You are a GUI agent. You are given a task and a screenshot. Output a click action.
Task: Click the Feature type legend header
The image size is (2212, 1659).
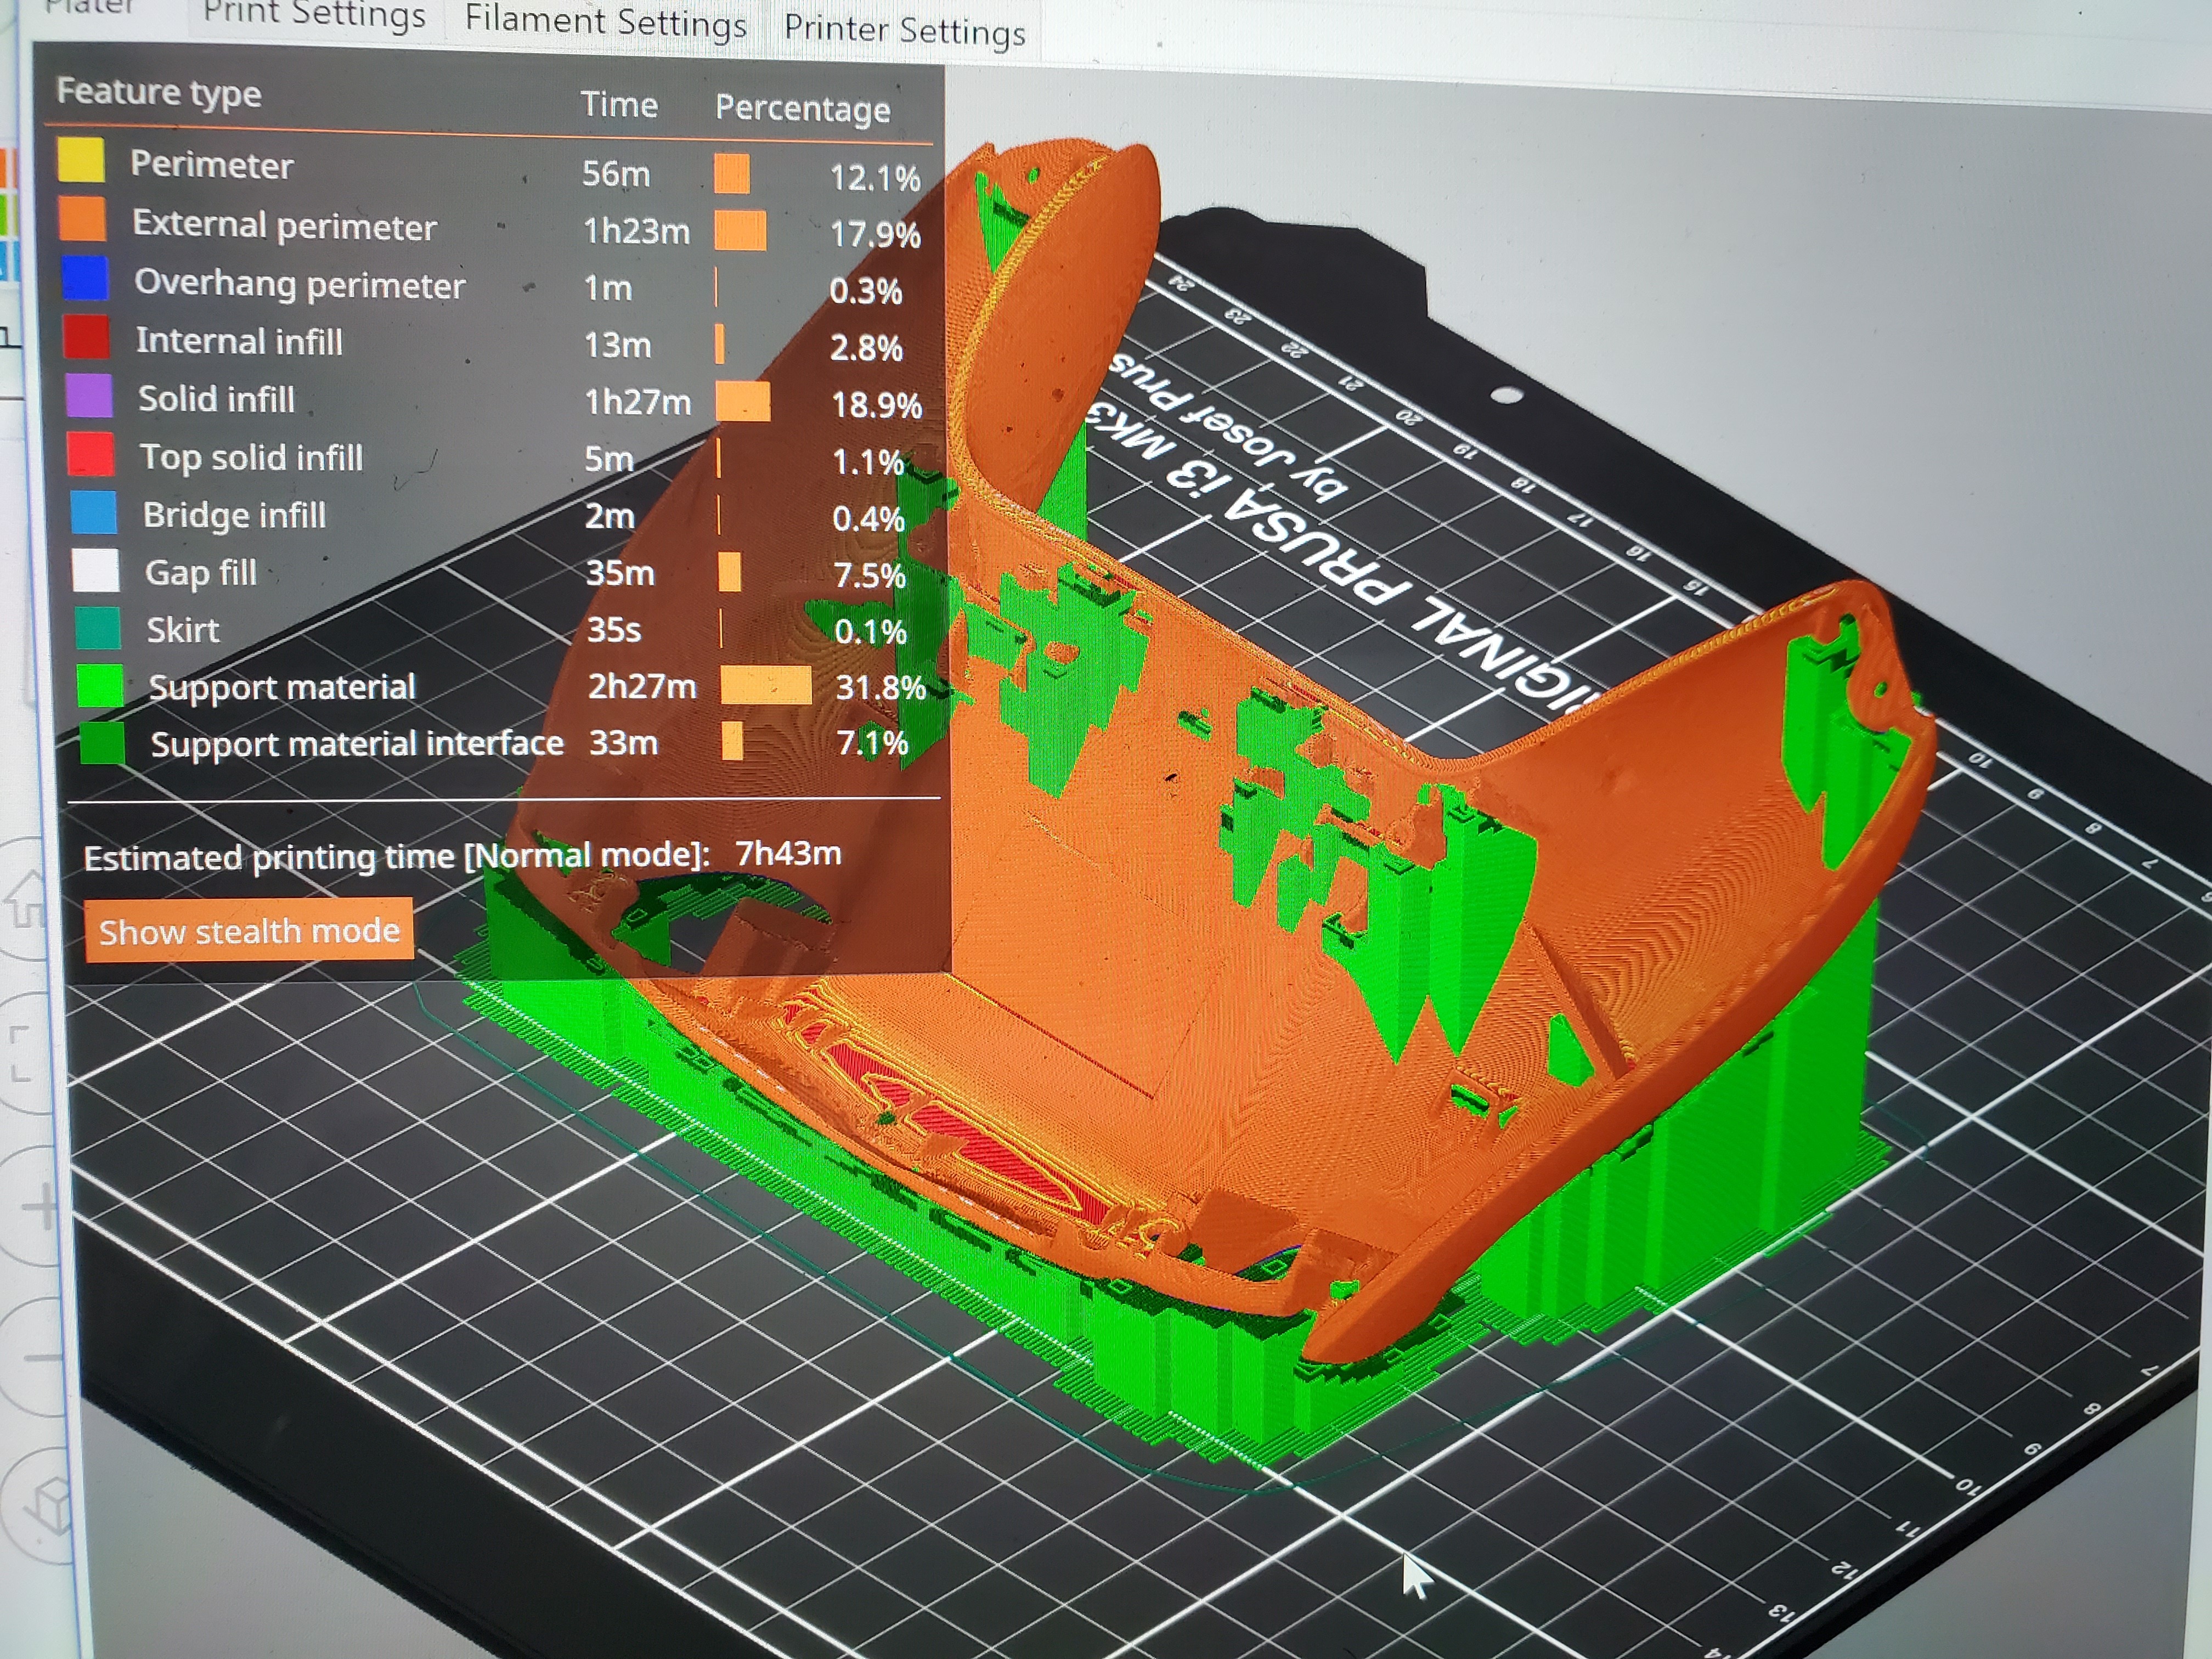point(159,92)
